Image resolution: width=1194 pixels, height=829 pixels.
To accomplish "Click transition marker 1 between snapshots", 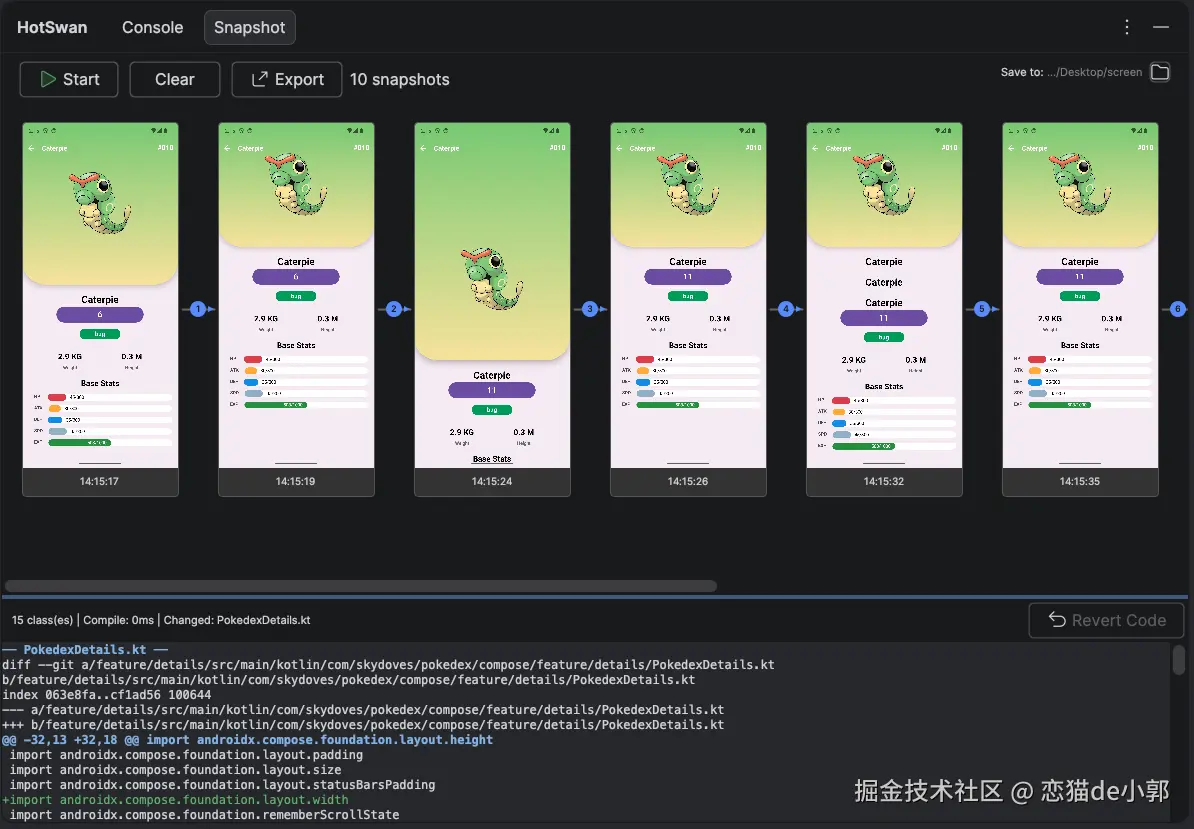I will [198, 309].
